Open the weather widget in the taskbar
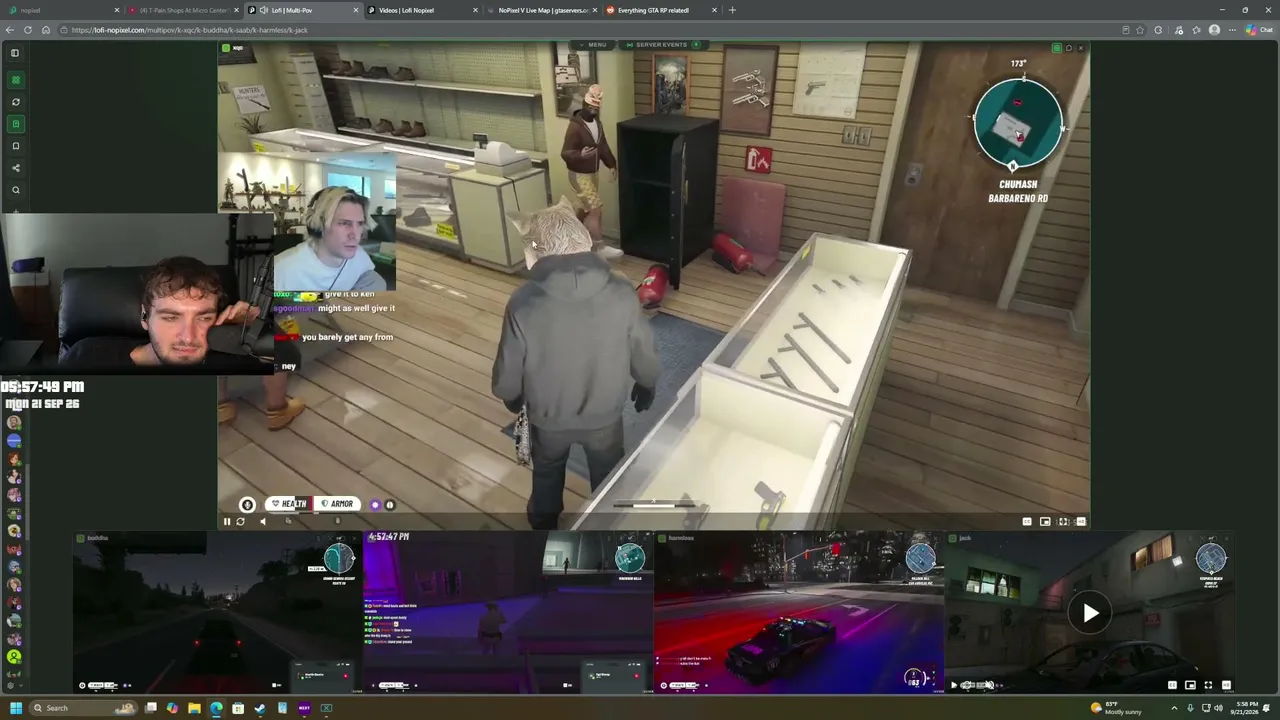1280x720 pixels. click(x=1116, y=708)
